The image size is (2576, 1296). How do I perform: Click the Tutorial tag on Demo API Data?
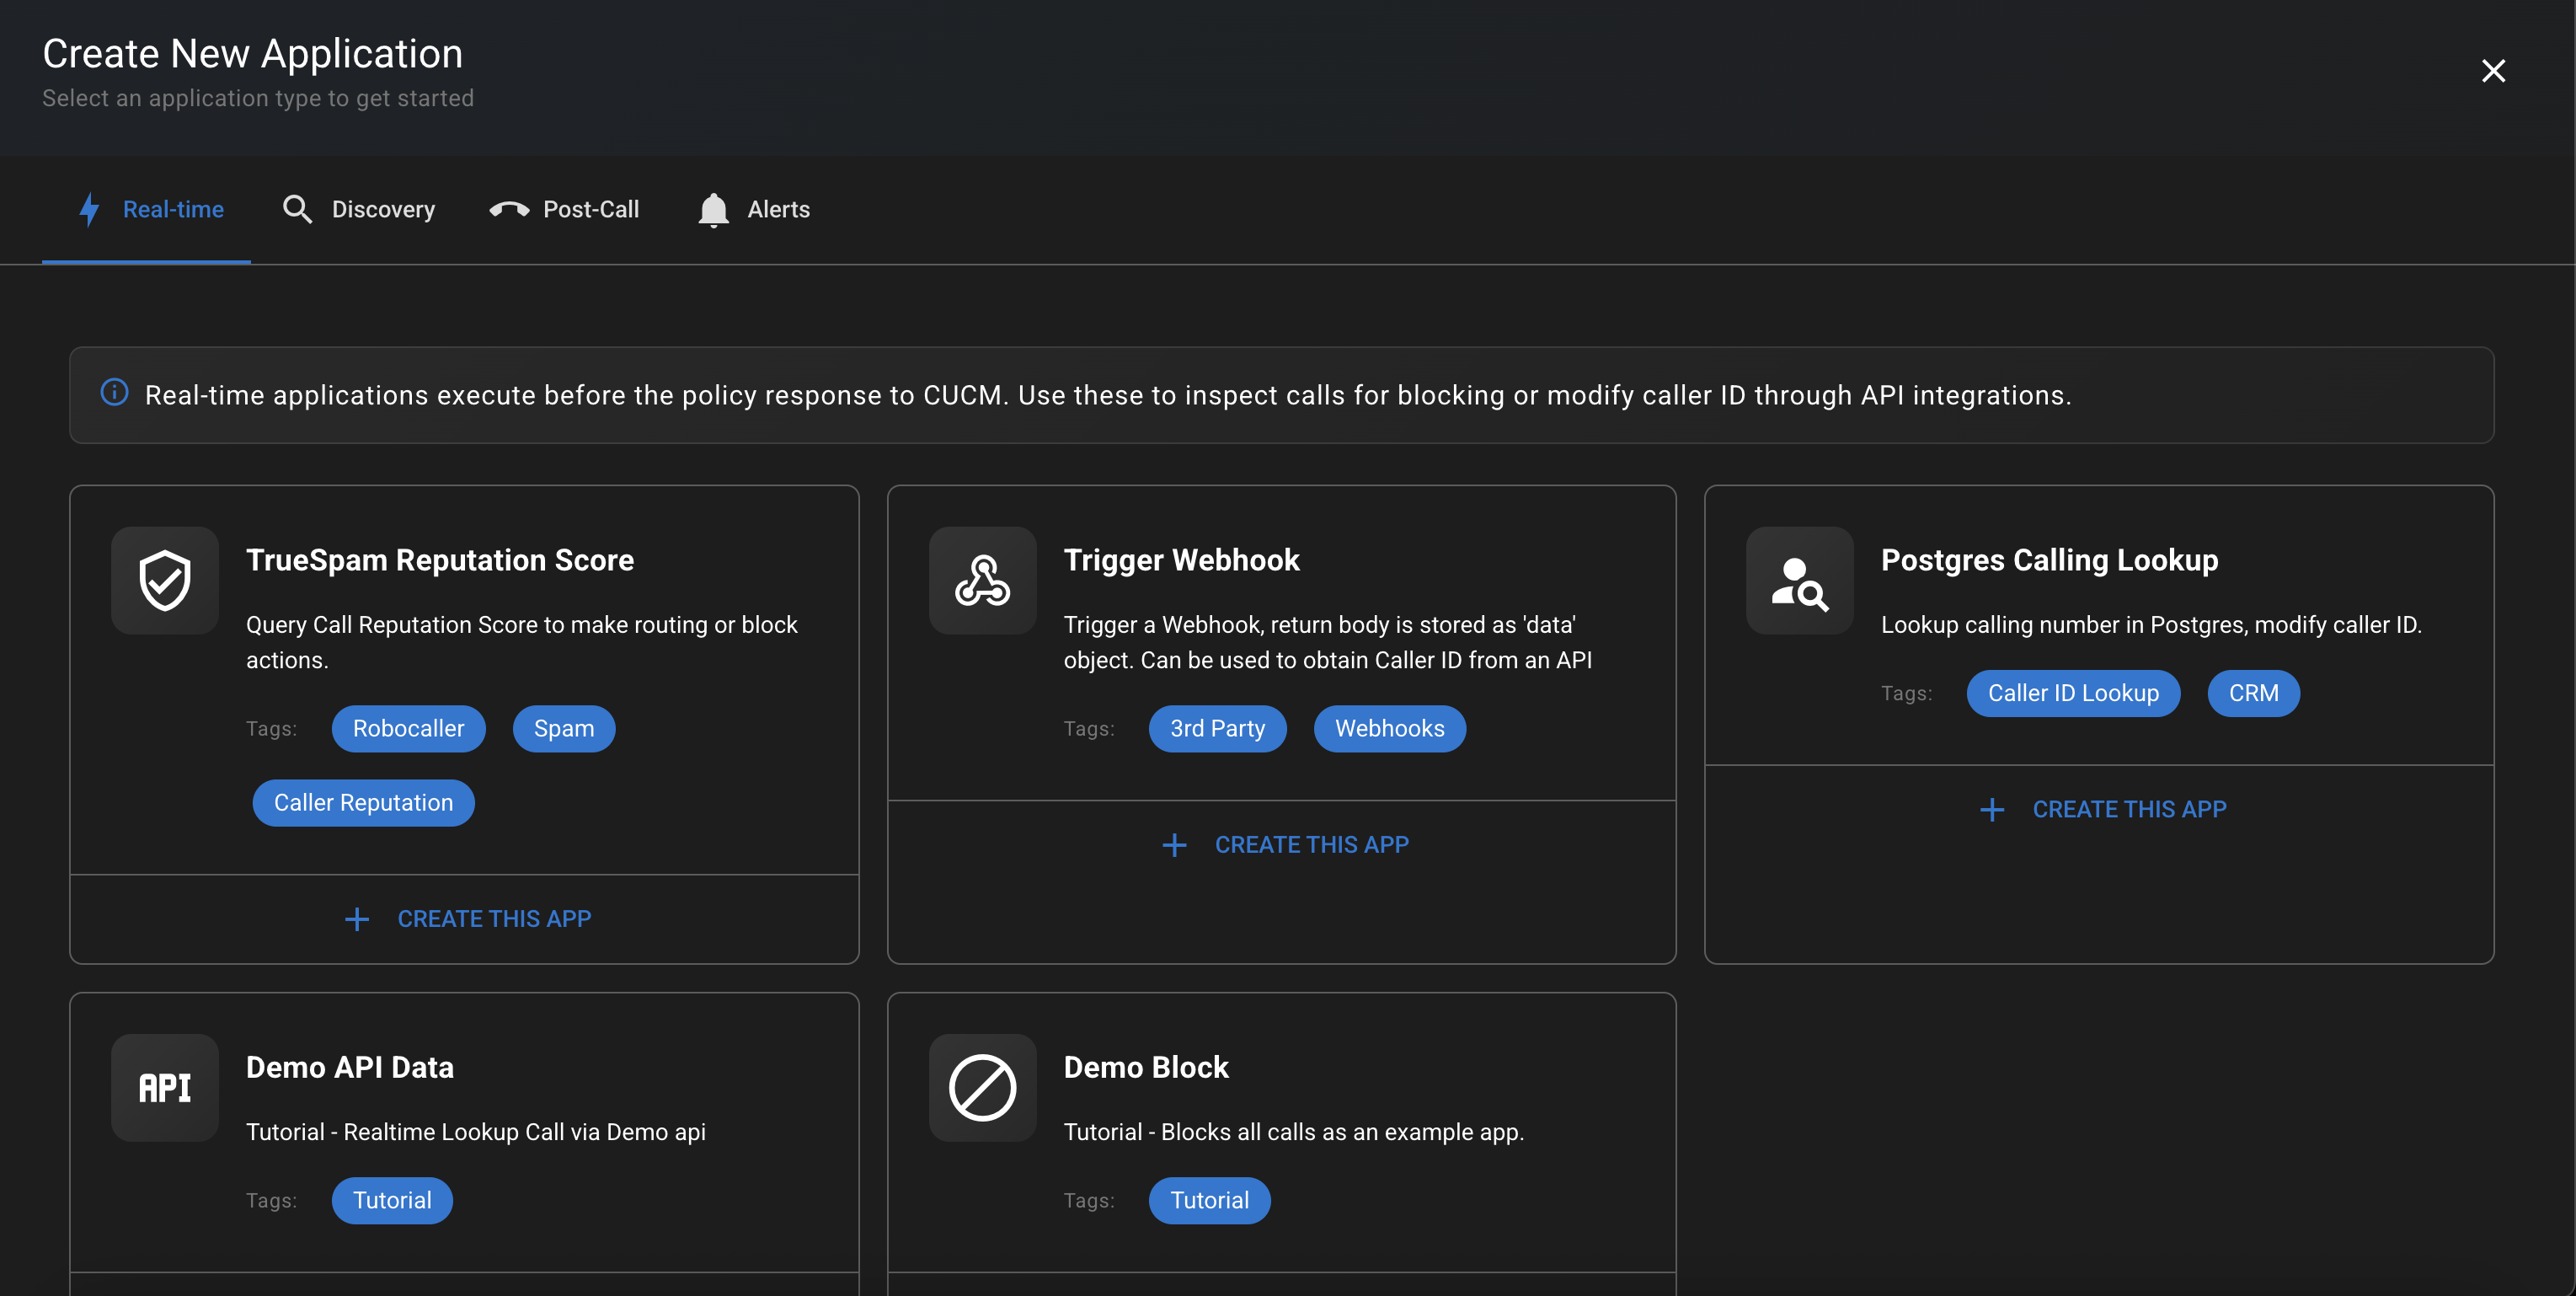click(392, 1201)
